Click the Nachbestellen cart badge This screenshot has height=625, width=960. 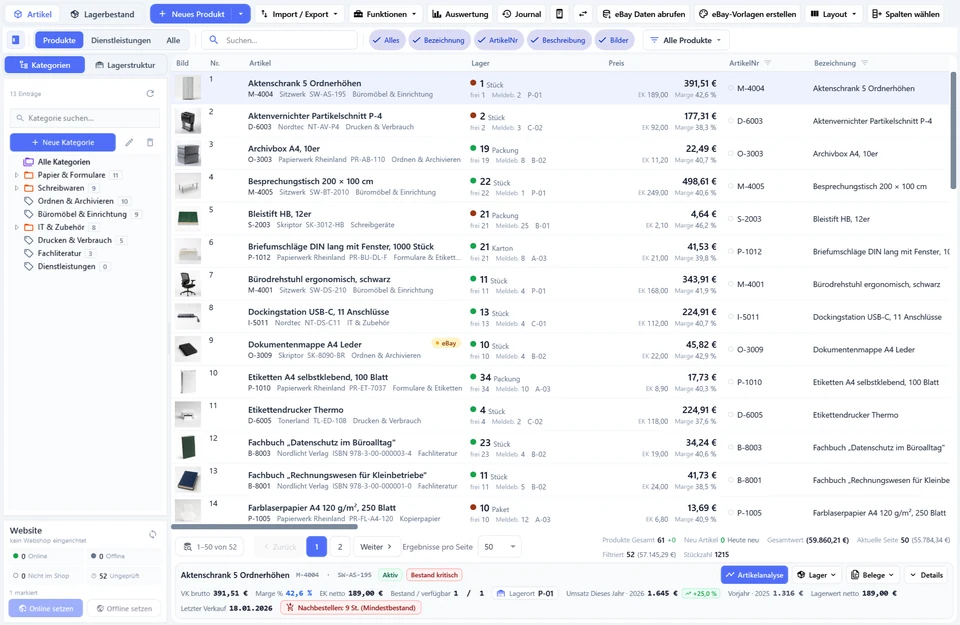click(351, 608)
